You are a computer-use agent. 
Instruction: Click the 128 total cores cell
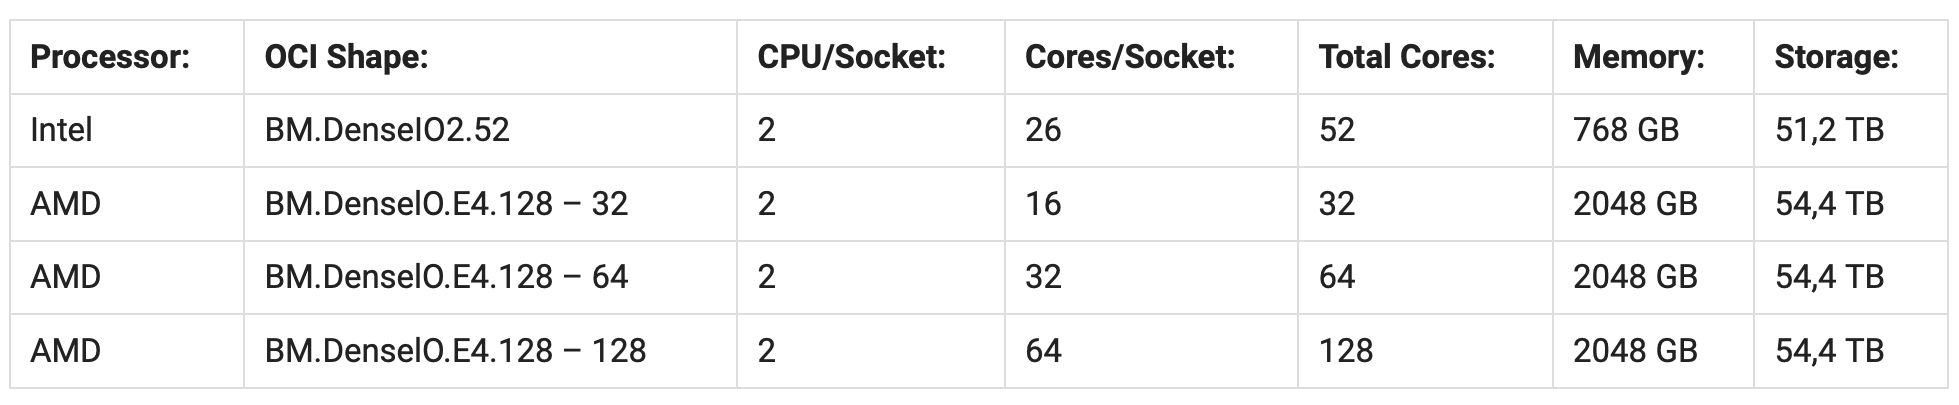(1345, 351)
